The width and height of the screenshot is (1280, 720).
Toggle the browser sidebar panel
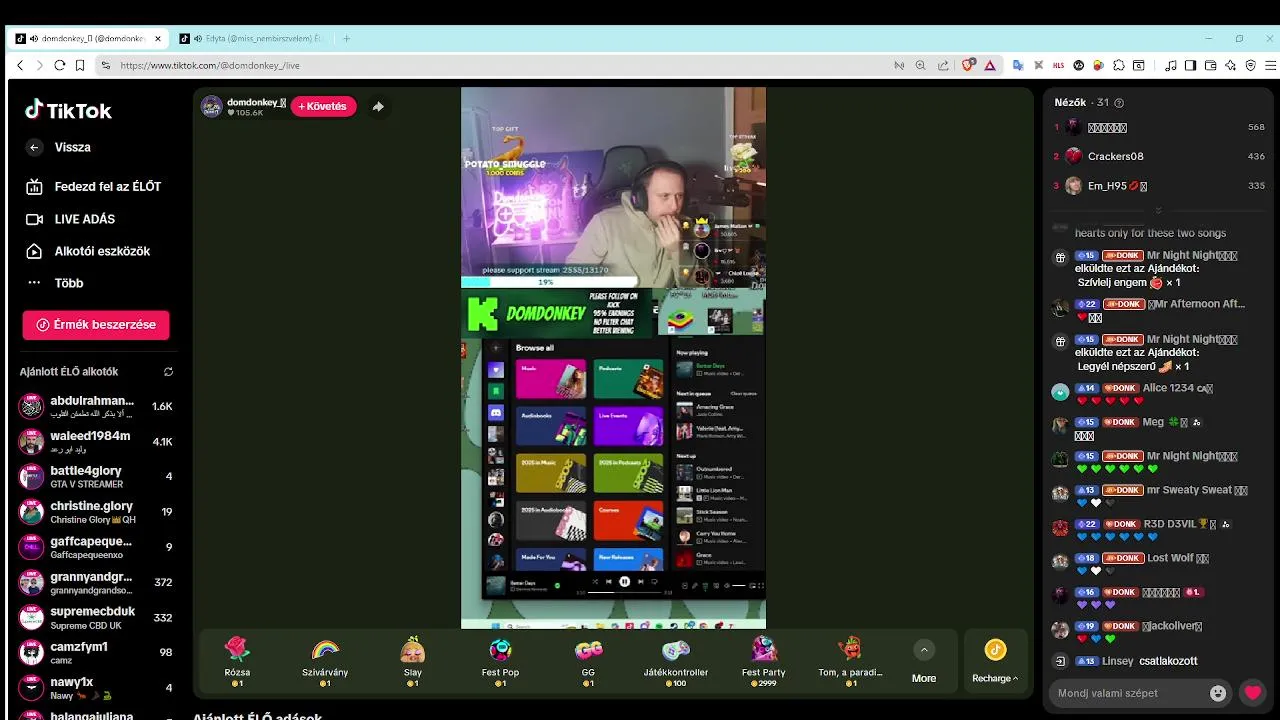point(1190,65)
